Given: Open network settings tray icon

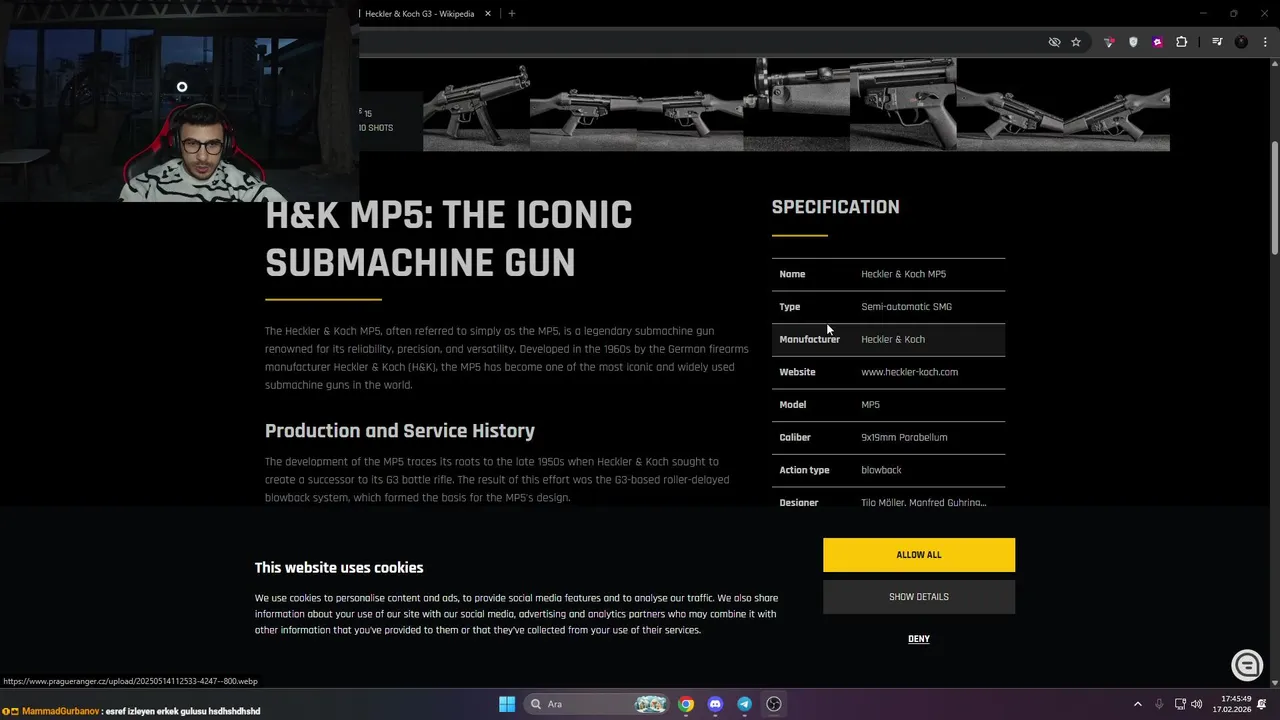Looking at the screenshot, I should pos(1180,704).
